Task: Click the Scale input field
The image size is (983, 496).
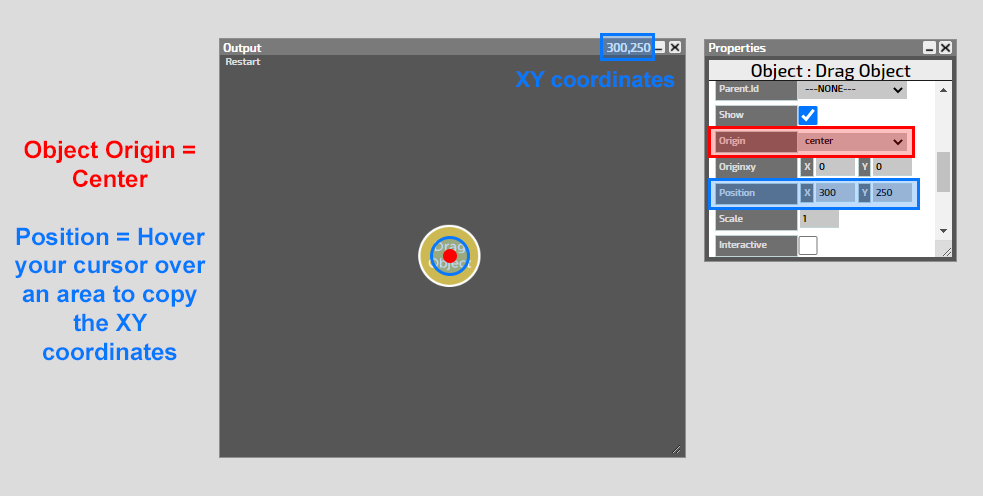Action: click(819, 219)
